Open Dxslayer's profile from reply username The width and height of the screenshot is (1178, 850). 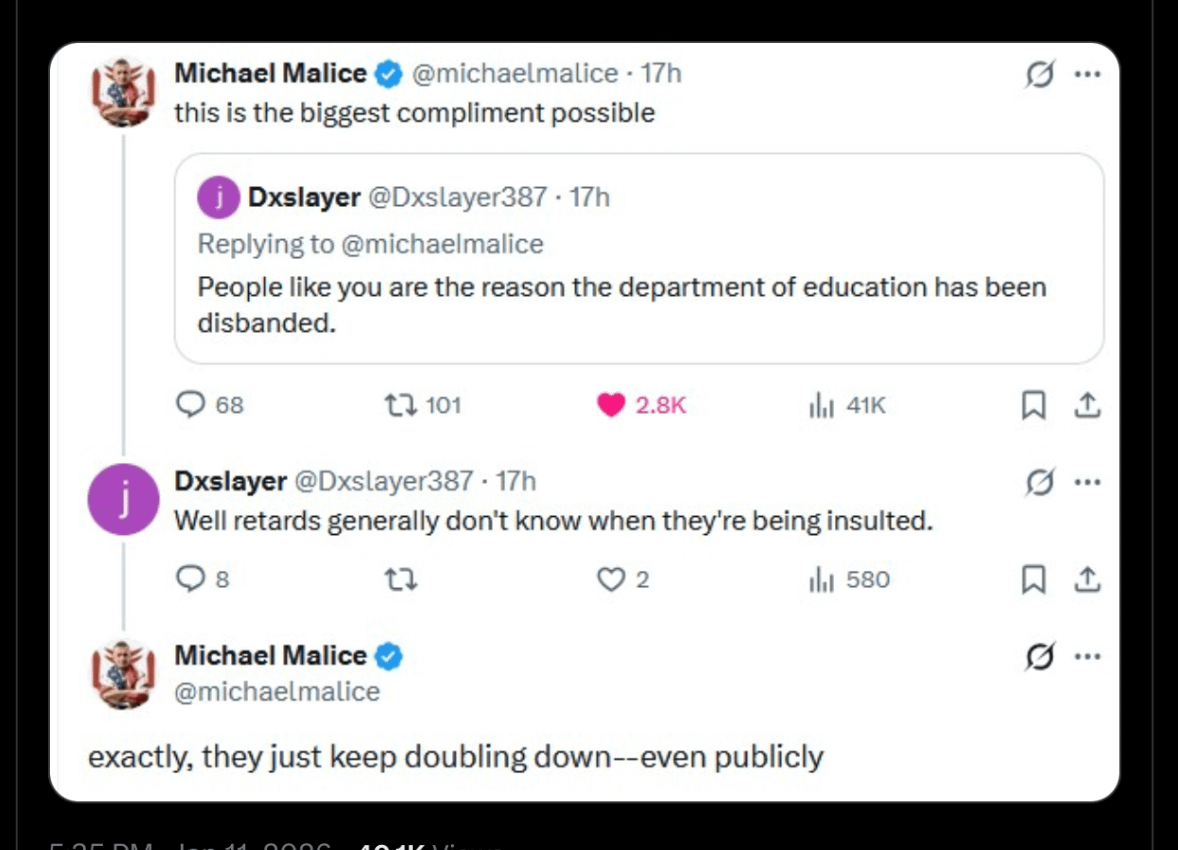pos(230,481)
